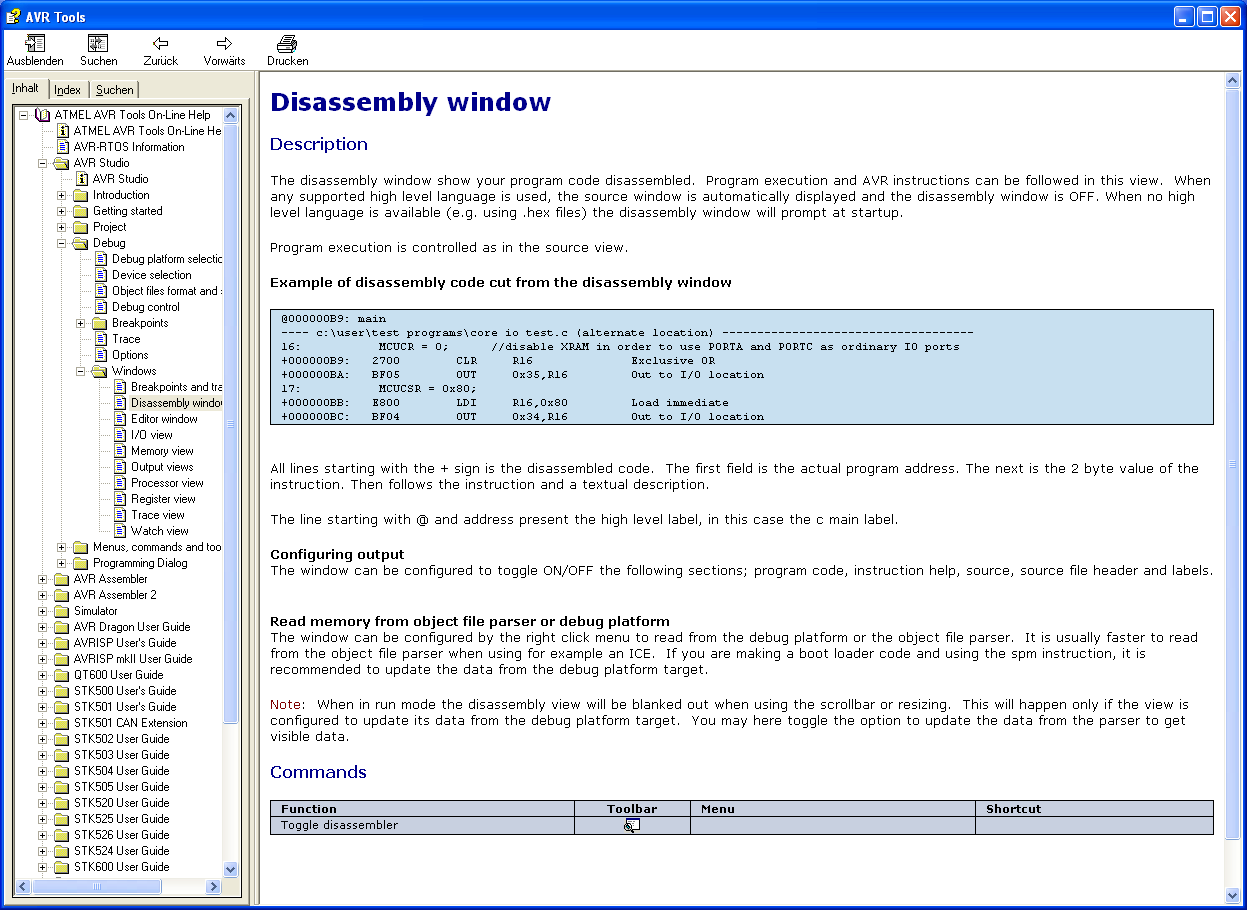Image resolution: width=1247 pixels, height=910 pixels.
Task: Click the ATMEL AVR Tools book icon
Action: pos(43,115)
